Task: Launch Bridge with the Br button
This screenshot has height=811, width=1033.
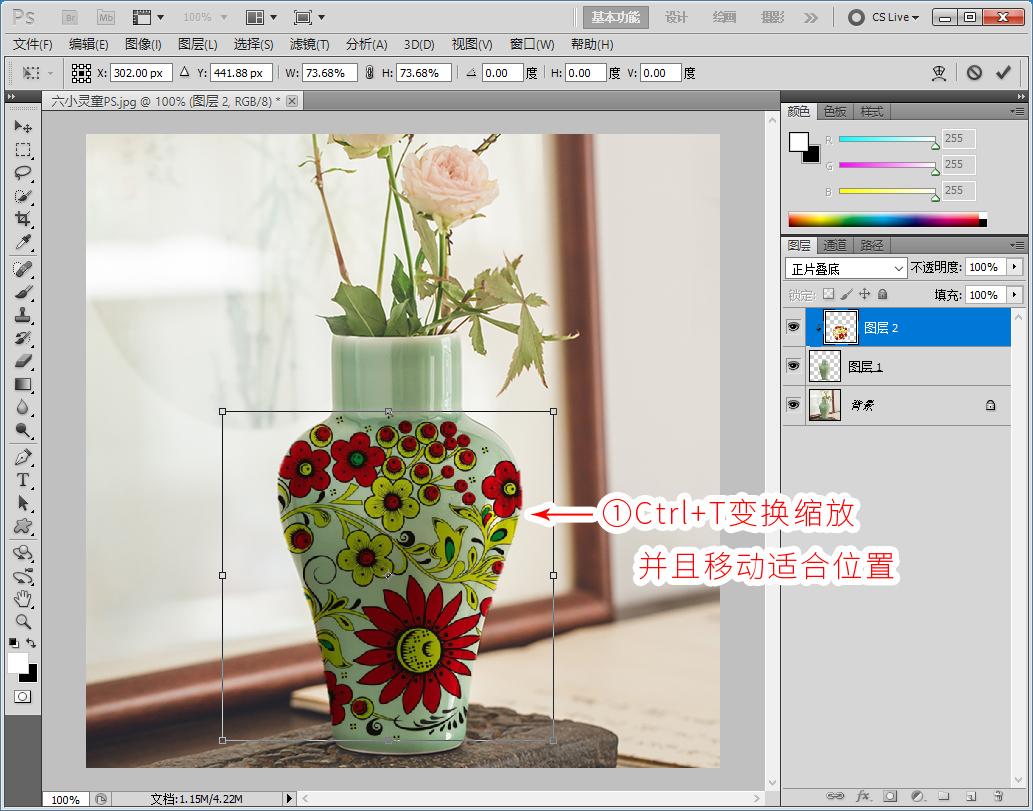Action: 69,17
